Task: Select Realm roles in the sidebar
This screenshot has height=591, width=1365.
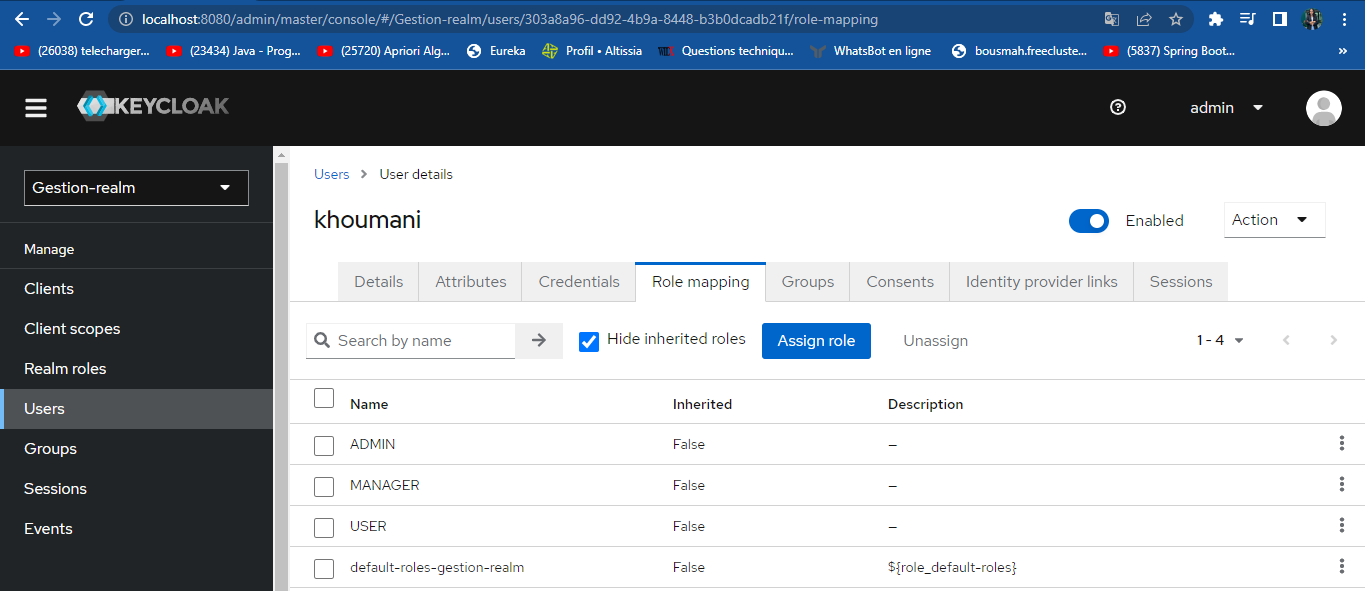Action: coord(67,368)
